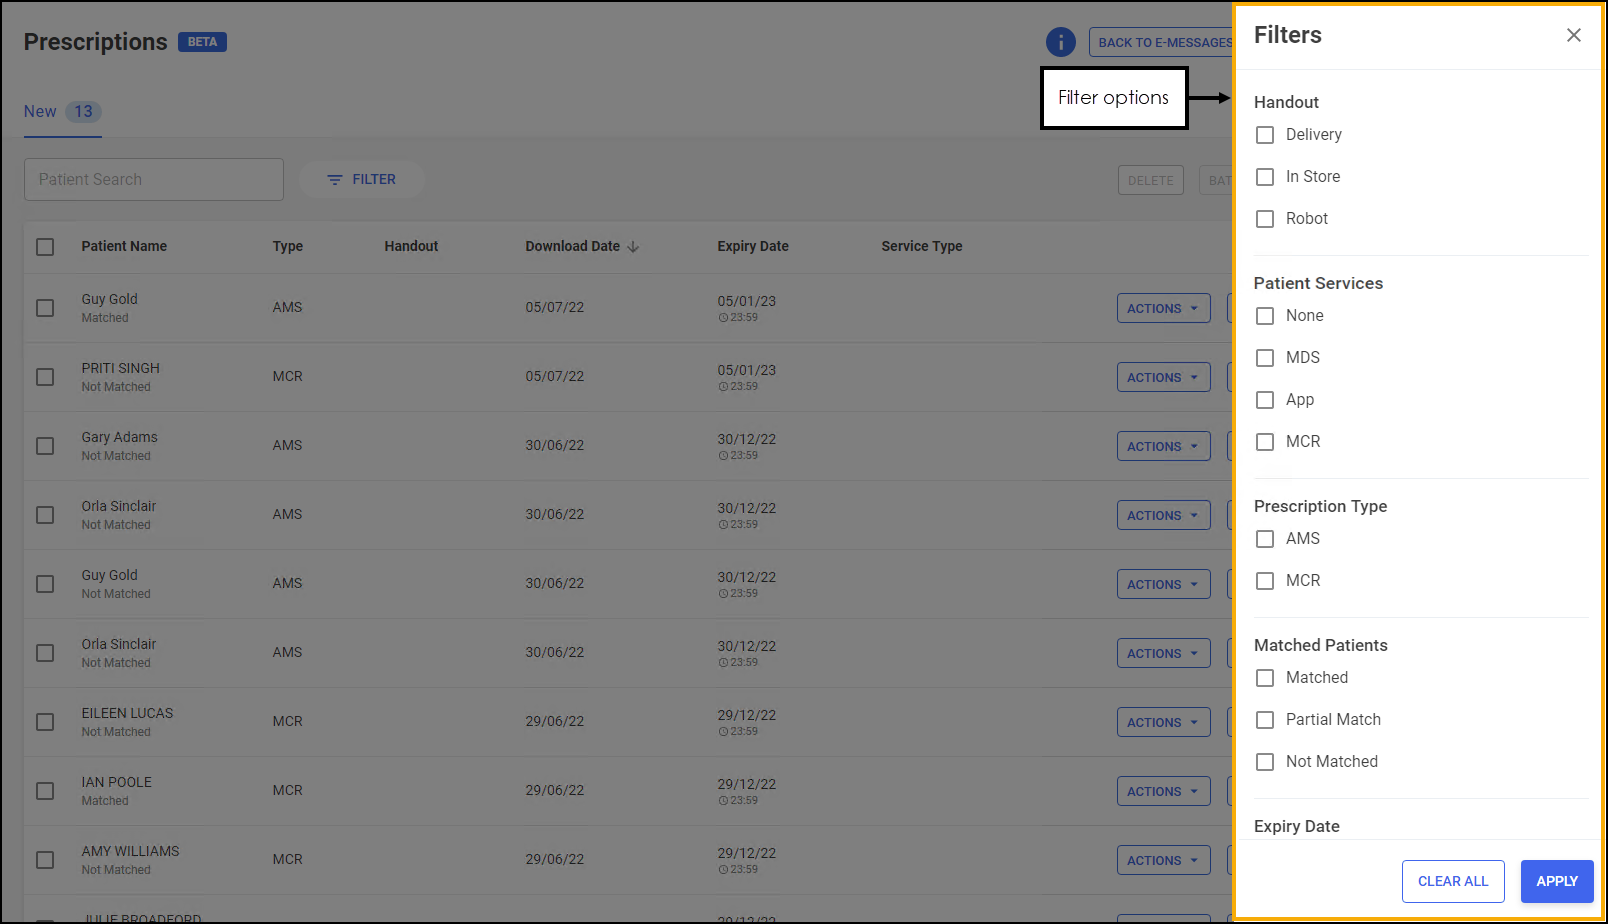Viewport: 1608px width, 924px height.
Task: Toggle the select-all checkbox in table header
Action: click(x=45, y=247)
